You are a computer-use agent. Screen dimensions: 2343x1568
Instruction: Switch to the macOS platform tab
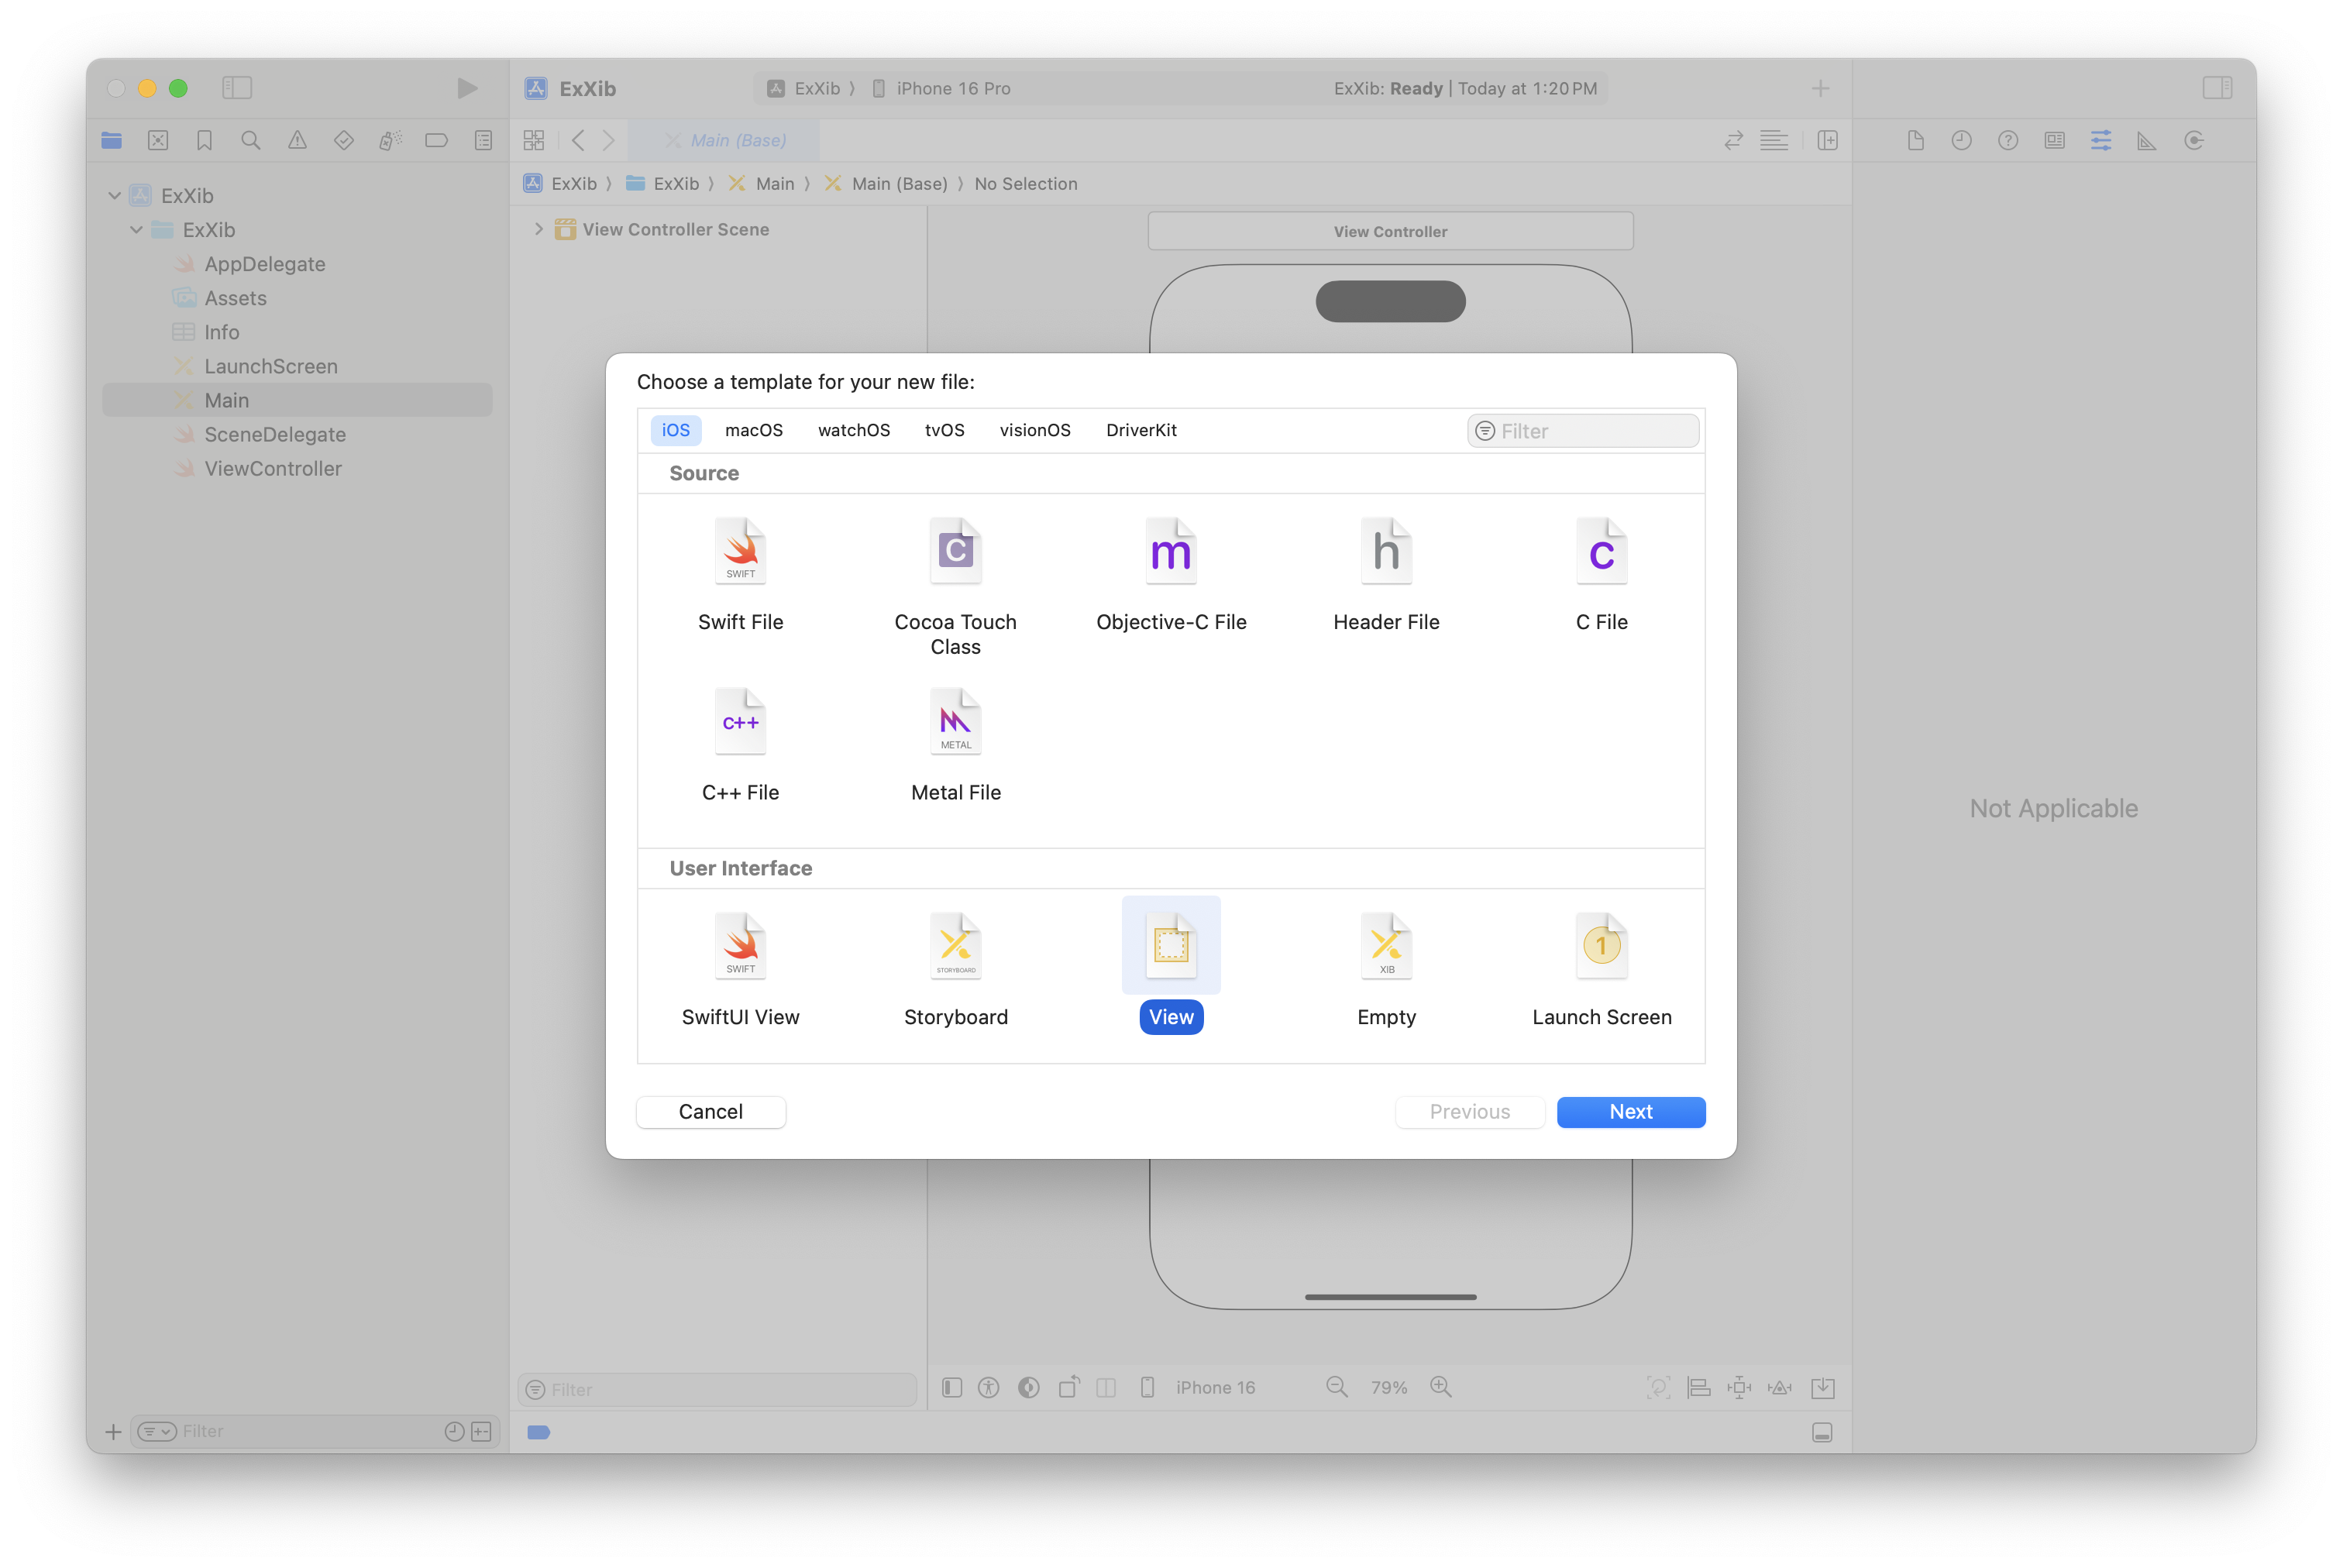753,430
